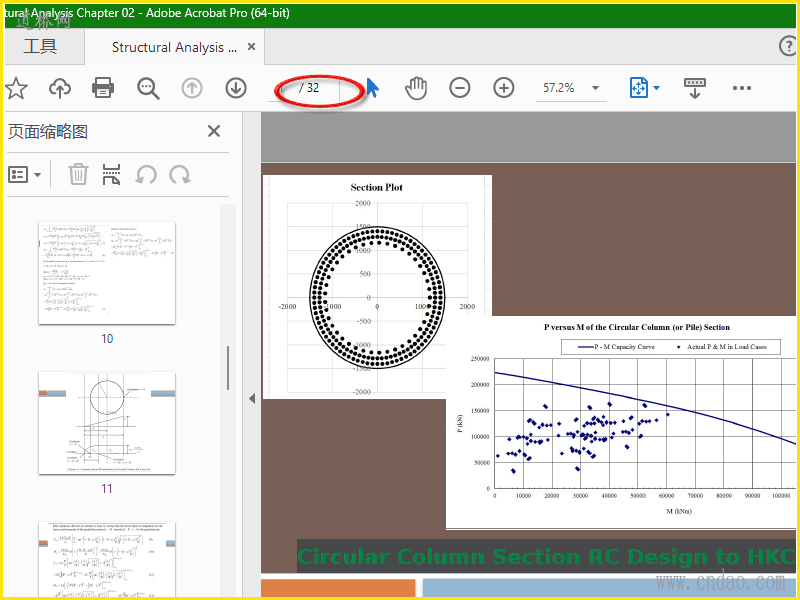Print the document using printer icon
This screenshot has height=600, width=800.
pyautogui.click(x=103, y=88)
